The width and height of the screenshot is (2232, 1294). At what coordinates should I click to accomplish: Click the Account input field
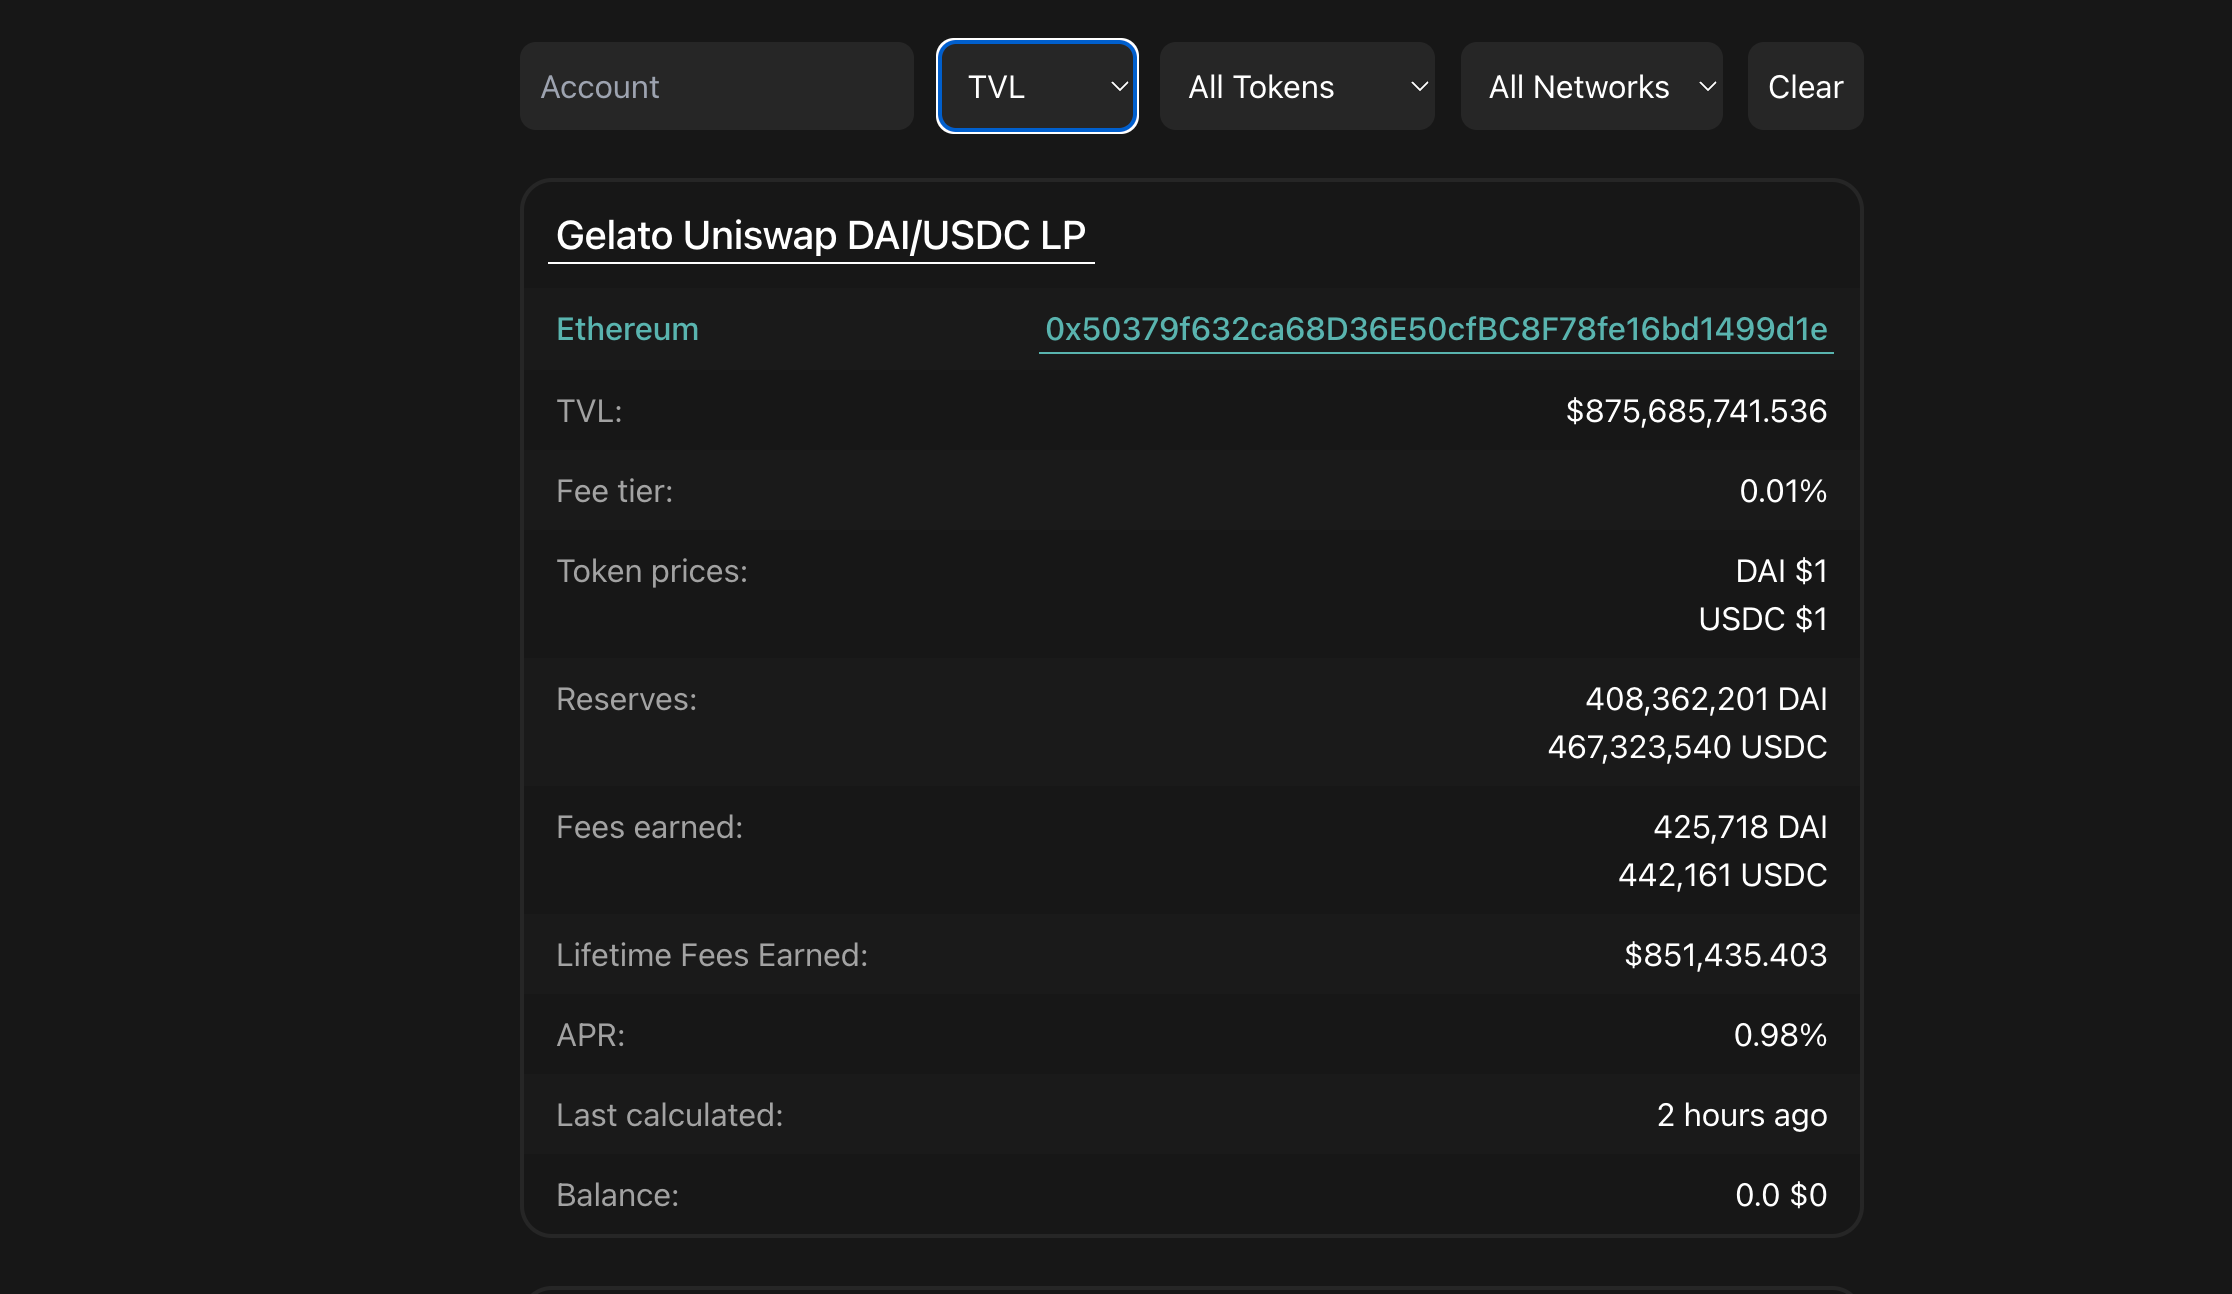(716, 86)
